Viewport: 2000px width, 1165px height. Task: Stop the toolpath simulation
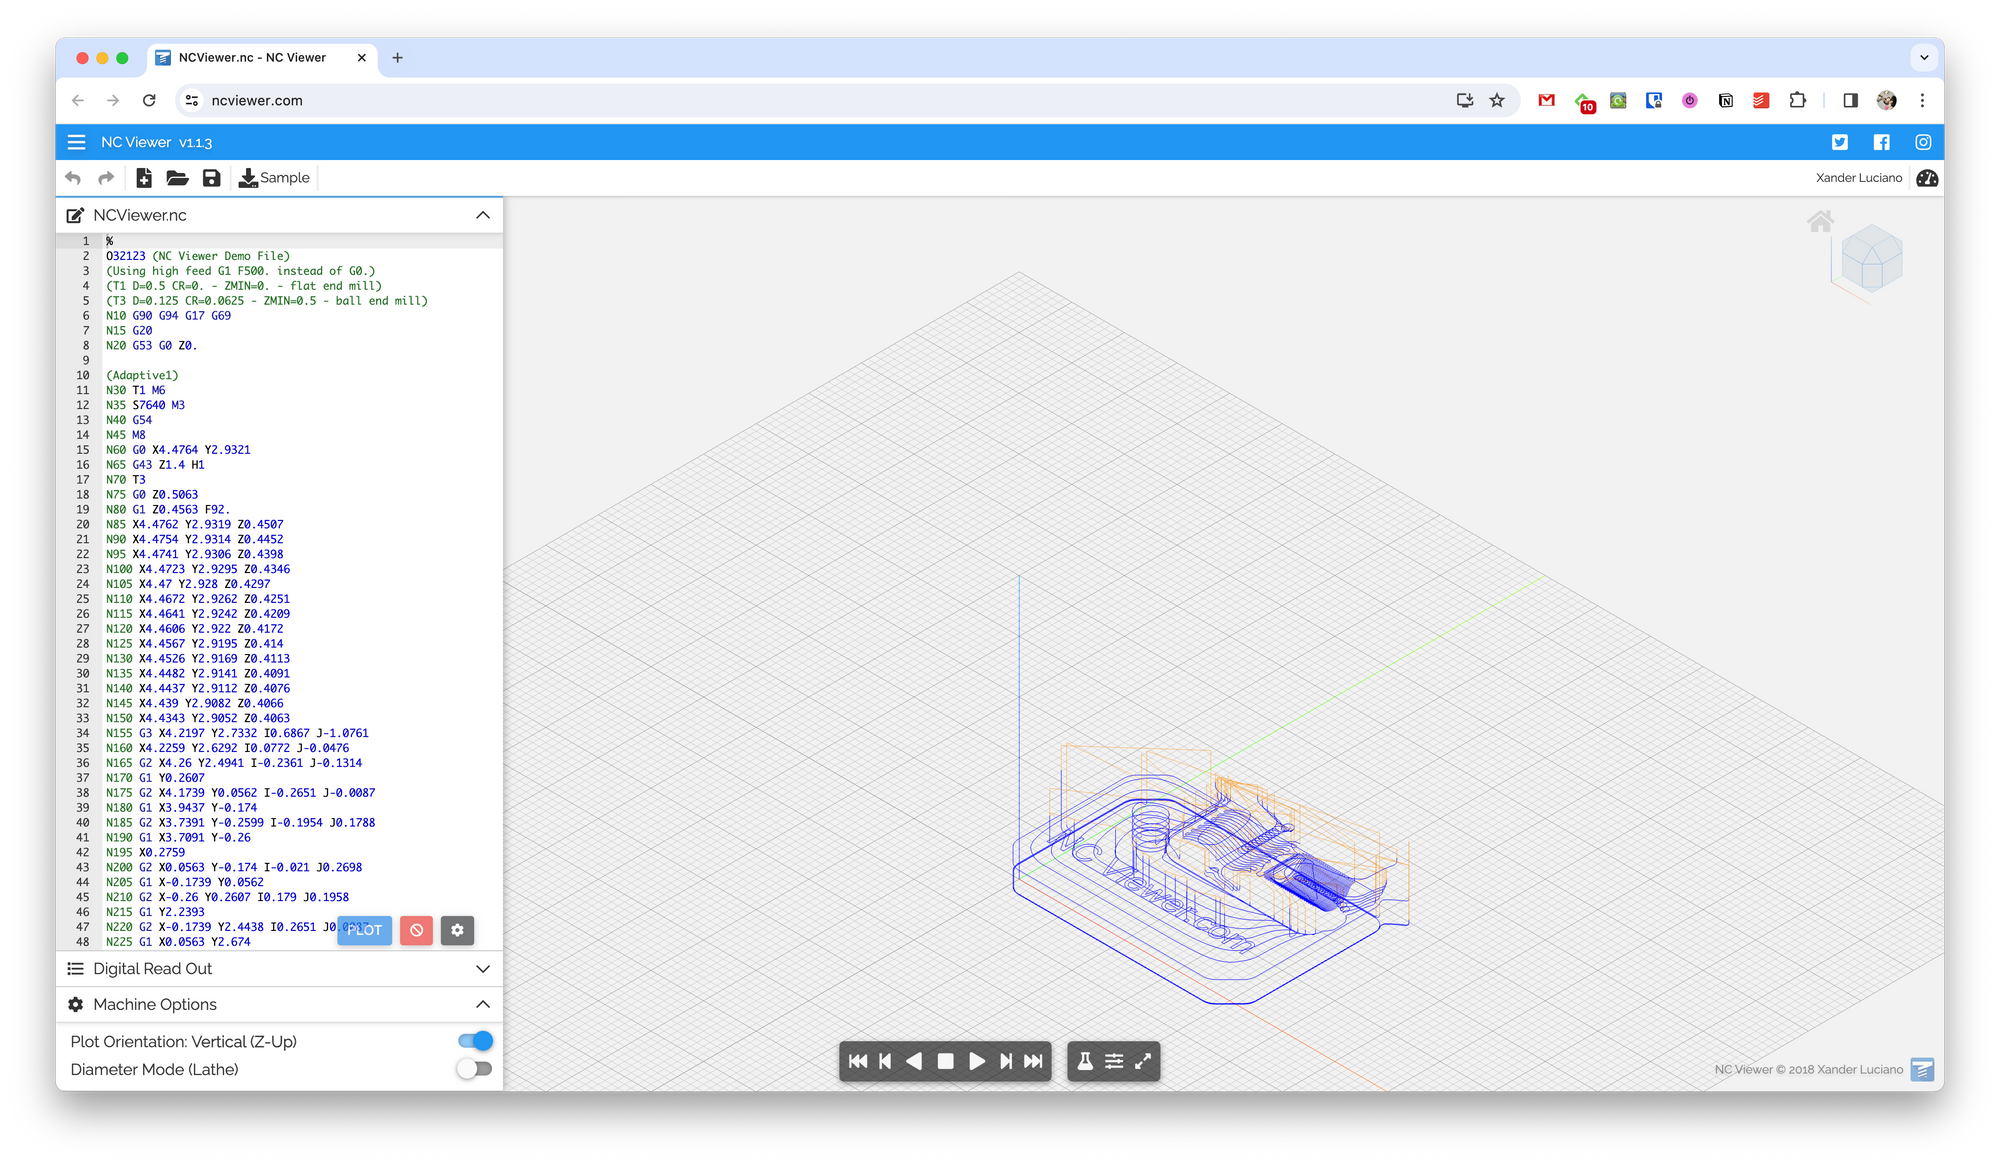pos(945,1061)
